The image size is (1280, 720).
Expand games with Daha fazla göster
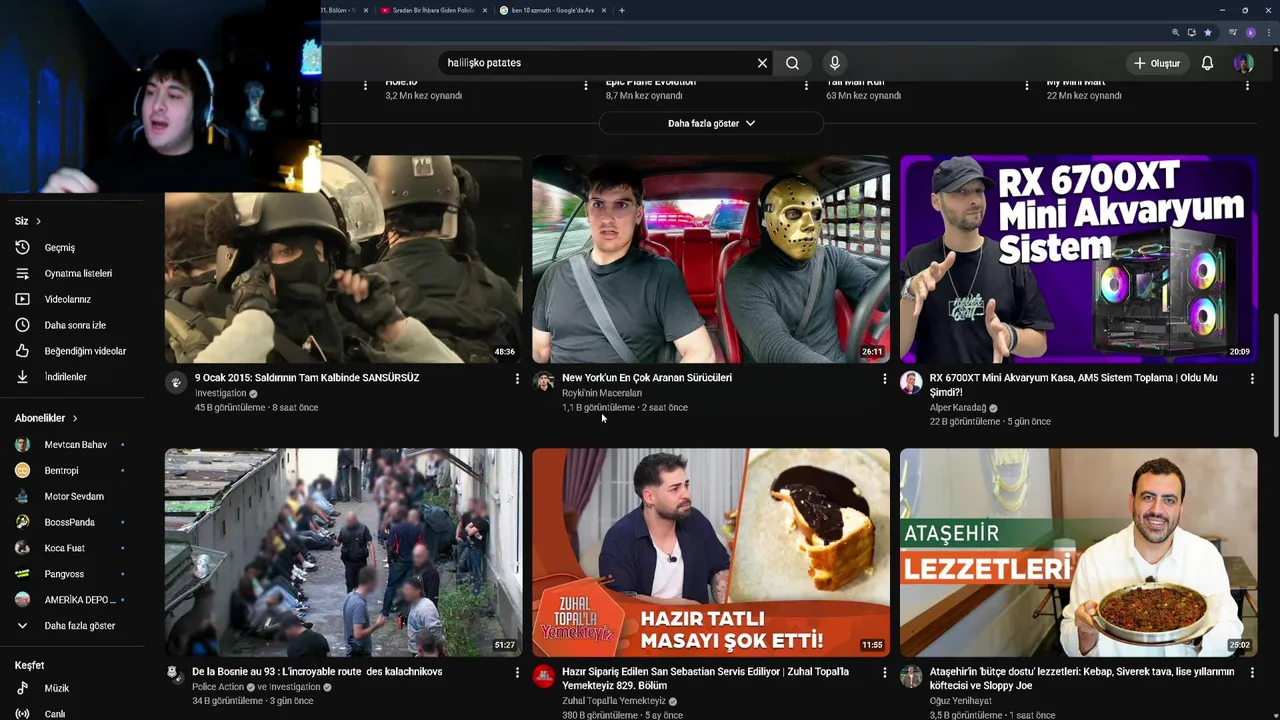pyautogui.click(x=711, y=123)
